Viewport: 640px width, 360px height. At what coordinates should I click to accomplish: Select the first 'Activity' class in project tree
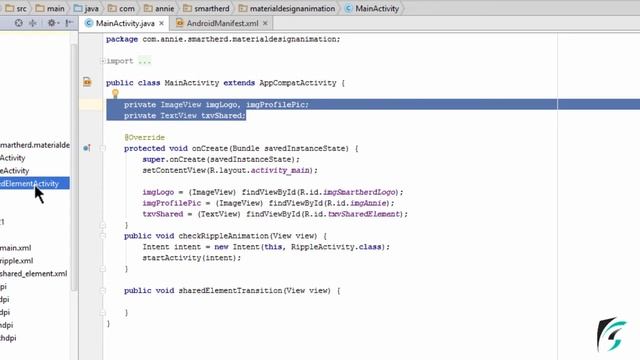13,158
